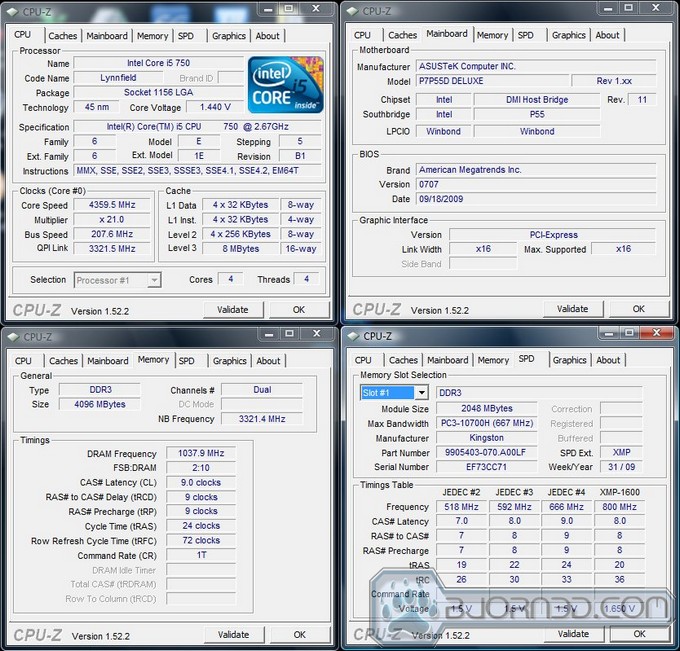The height and width of the screenshot is (651, 680).
Task: Click the Max Bandwidth PC3-10700H (667 MHz) field
Action: pyautogui.click(x=486, y=423)
